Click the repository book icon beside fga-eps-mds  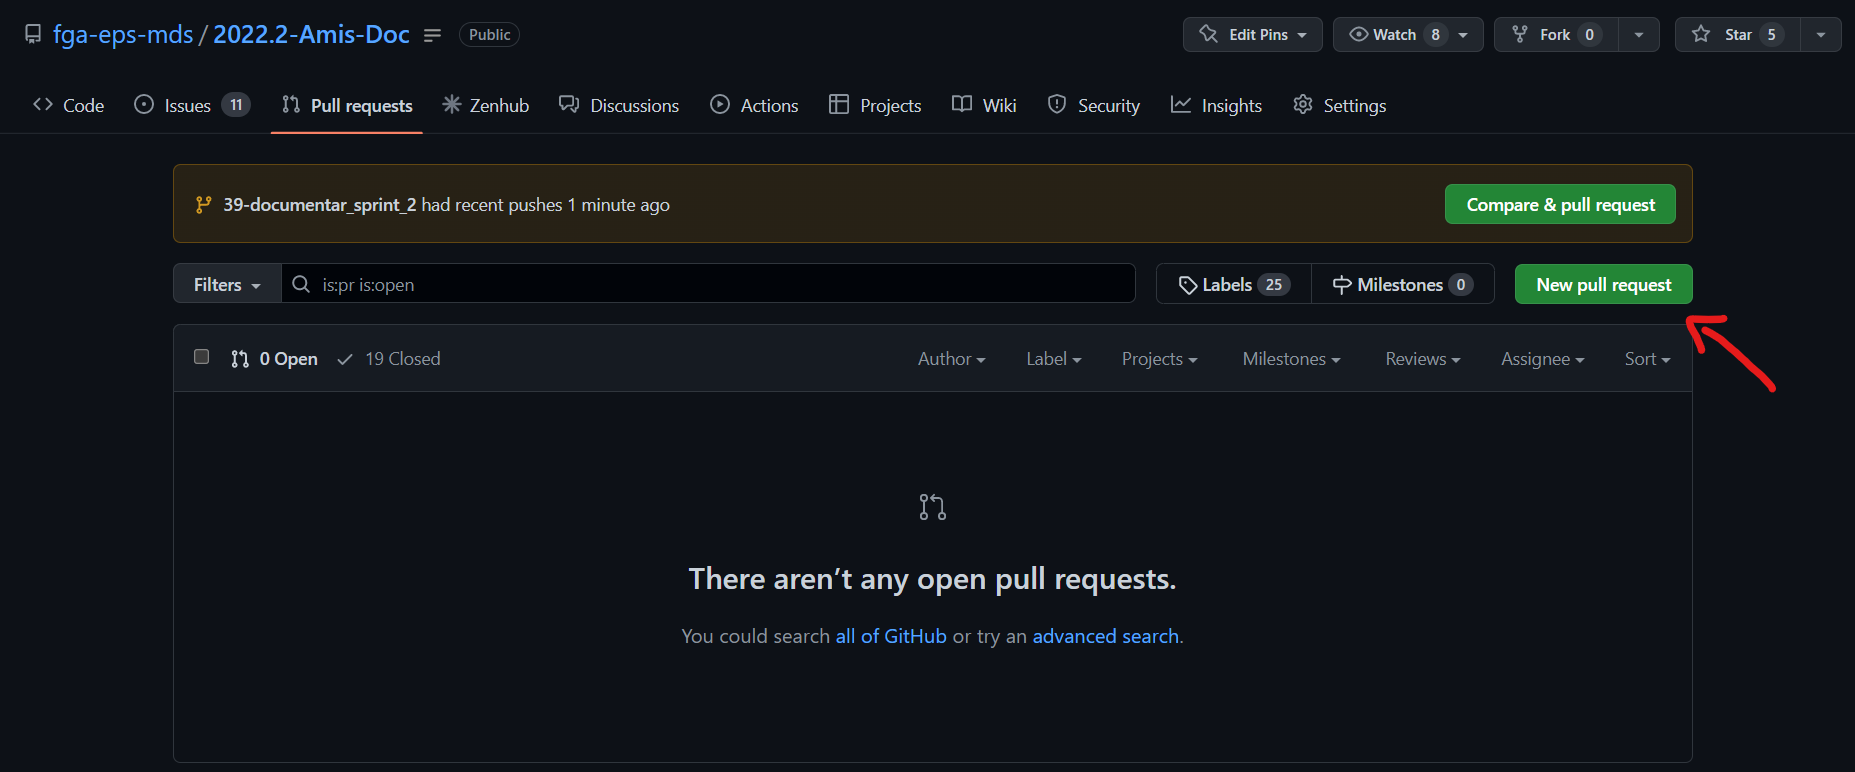pyautogui.click(x=33, y=34)
